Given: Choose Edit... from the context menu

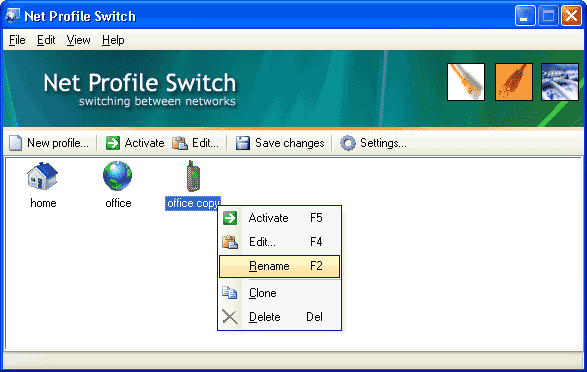Looking at the screenshot, I should coord(279,242).
